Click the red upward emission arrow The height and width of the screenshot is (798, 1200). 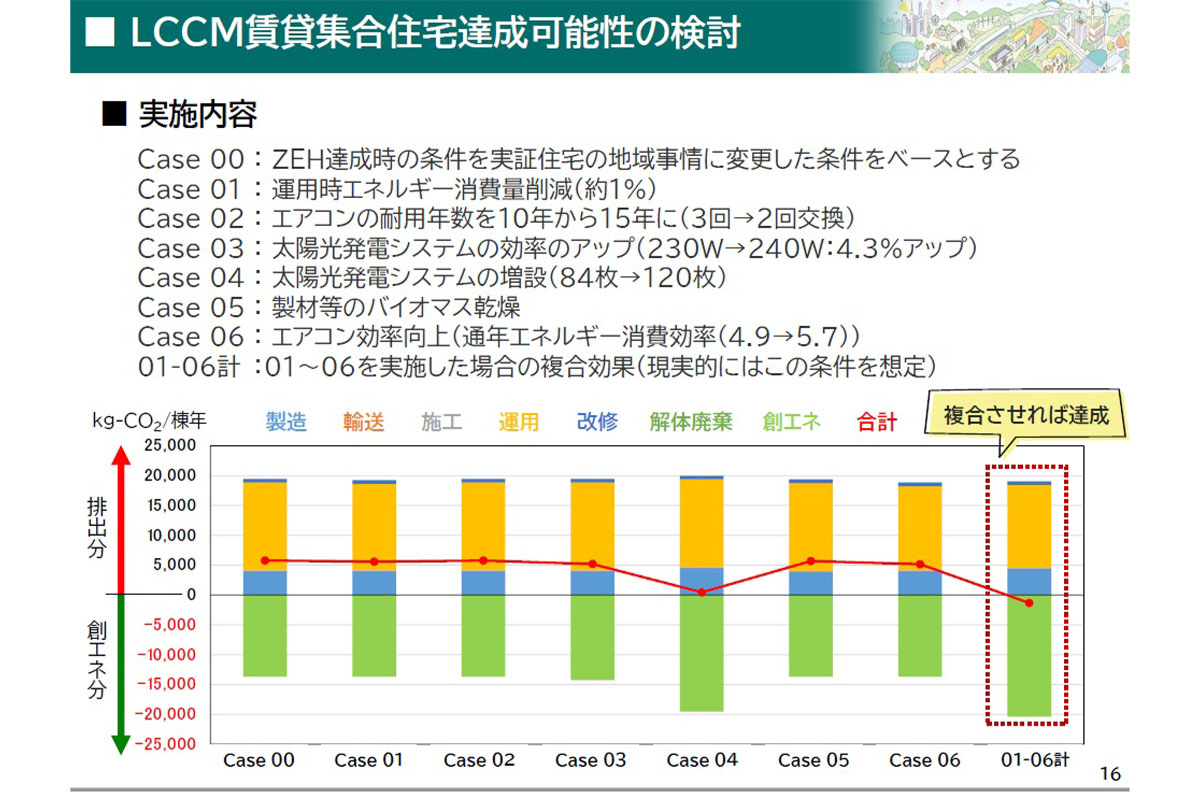pos(120,519)
